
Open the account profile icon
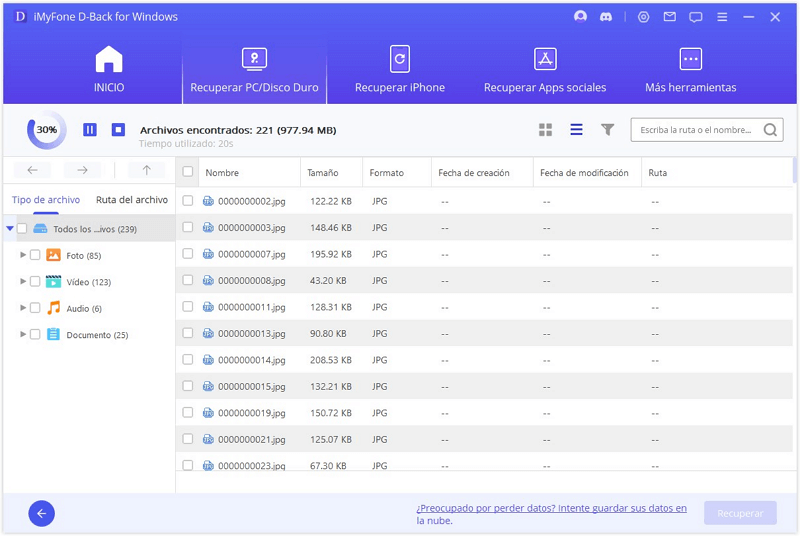[x=580, y=17]
